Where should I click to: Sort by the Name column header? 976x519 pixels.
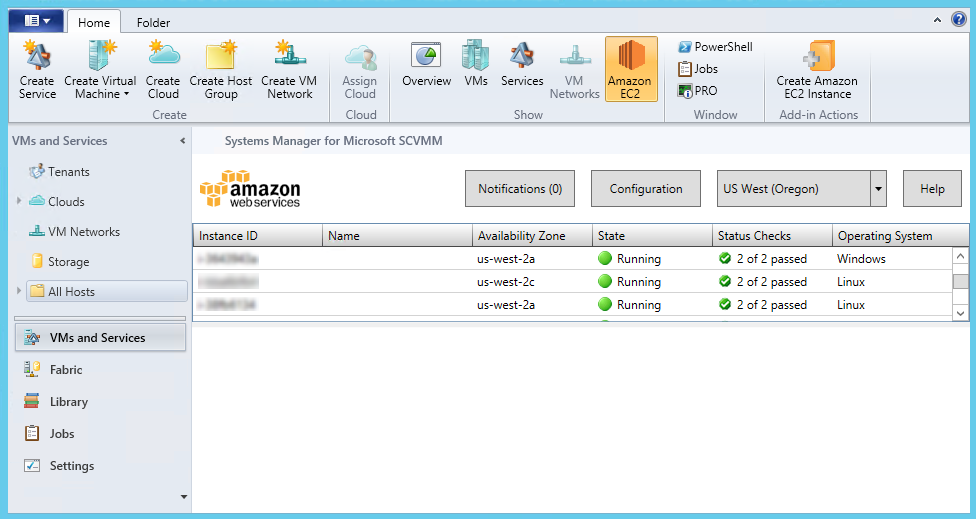point(397,236)
